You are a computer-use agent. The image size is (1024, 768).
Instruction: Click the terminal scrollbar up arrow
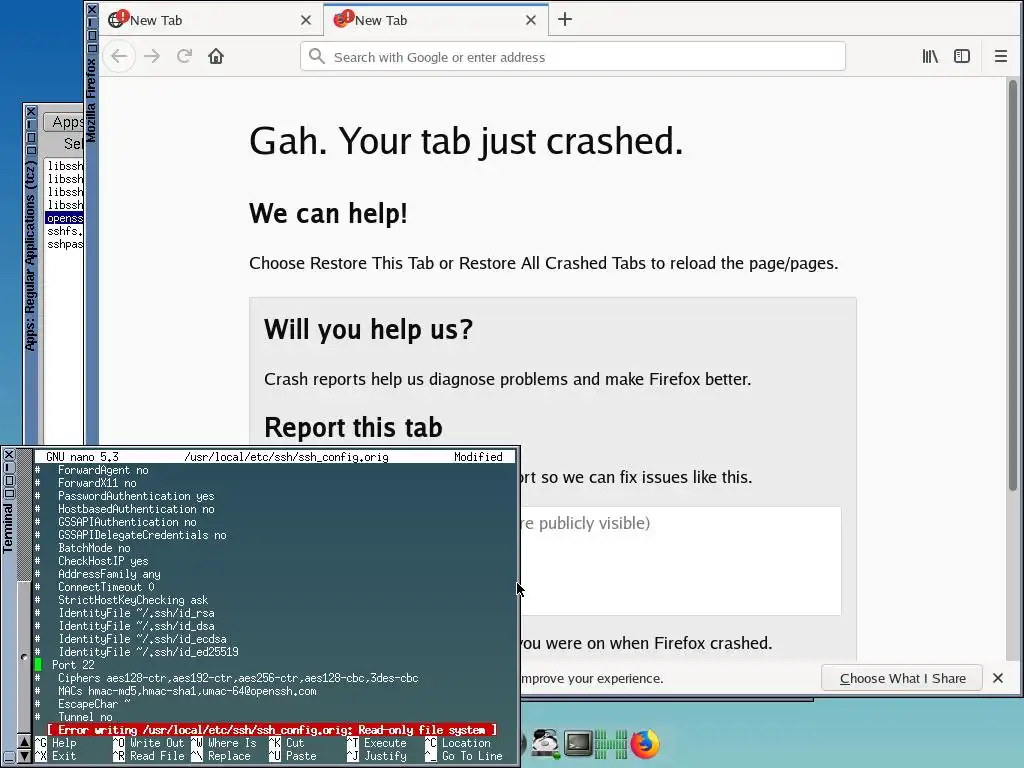click(24, 742)
